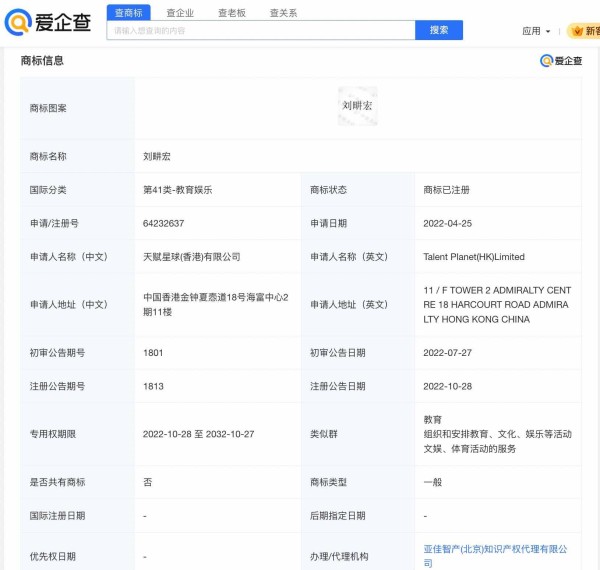The width and height of the screenshot is (600, 570).
Task: Select application date 2022-04-25
Action: tap(447, 223)
